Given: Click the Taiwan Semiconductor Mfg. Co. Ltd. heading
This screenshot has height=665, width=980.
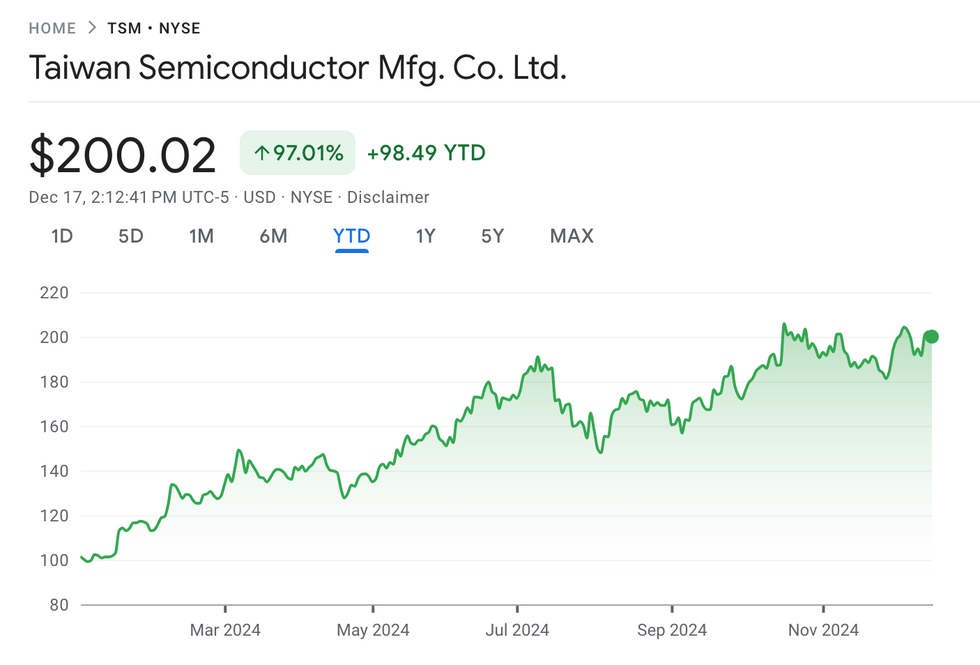Looking at the screenshot, I should (x=298, y=68).
